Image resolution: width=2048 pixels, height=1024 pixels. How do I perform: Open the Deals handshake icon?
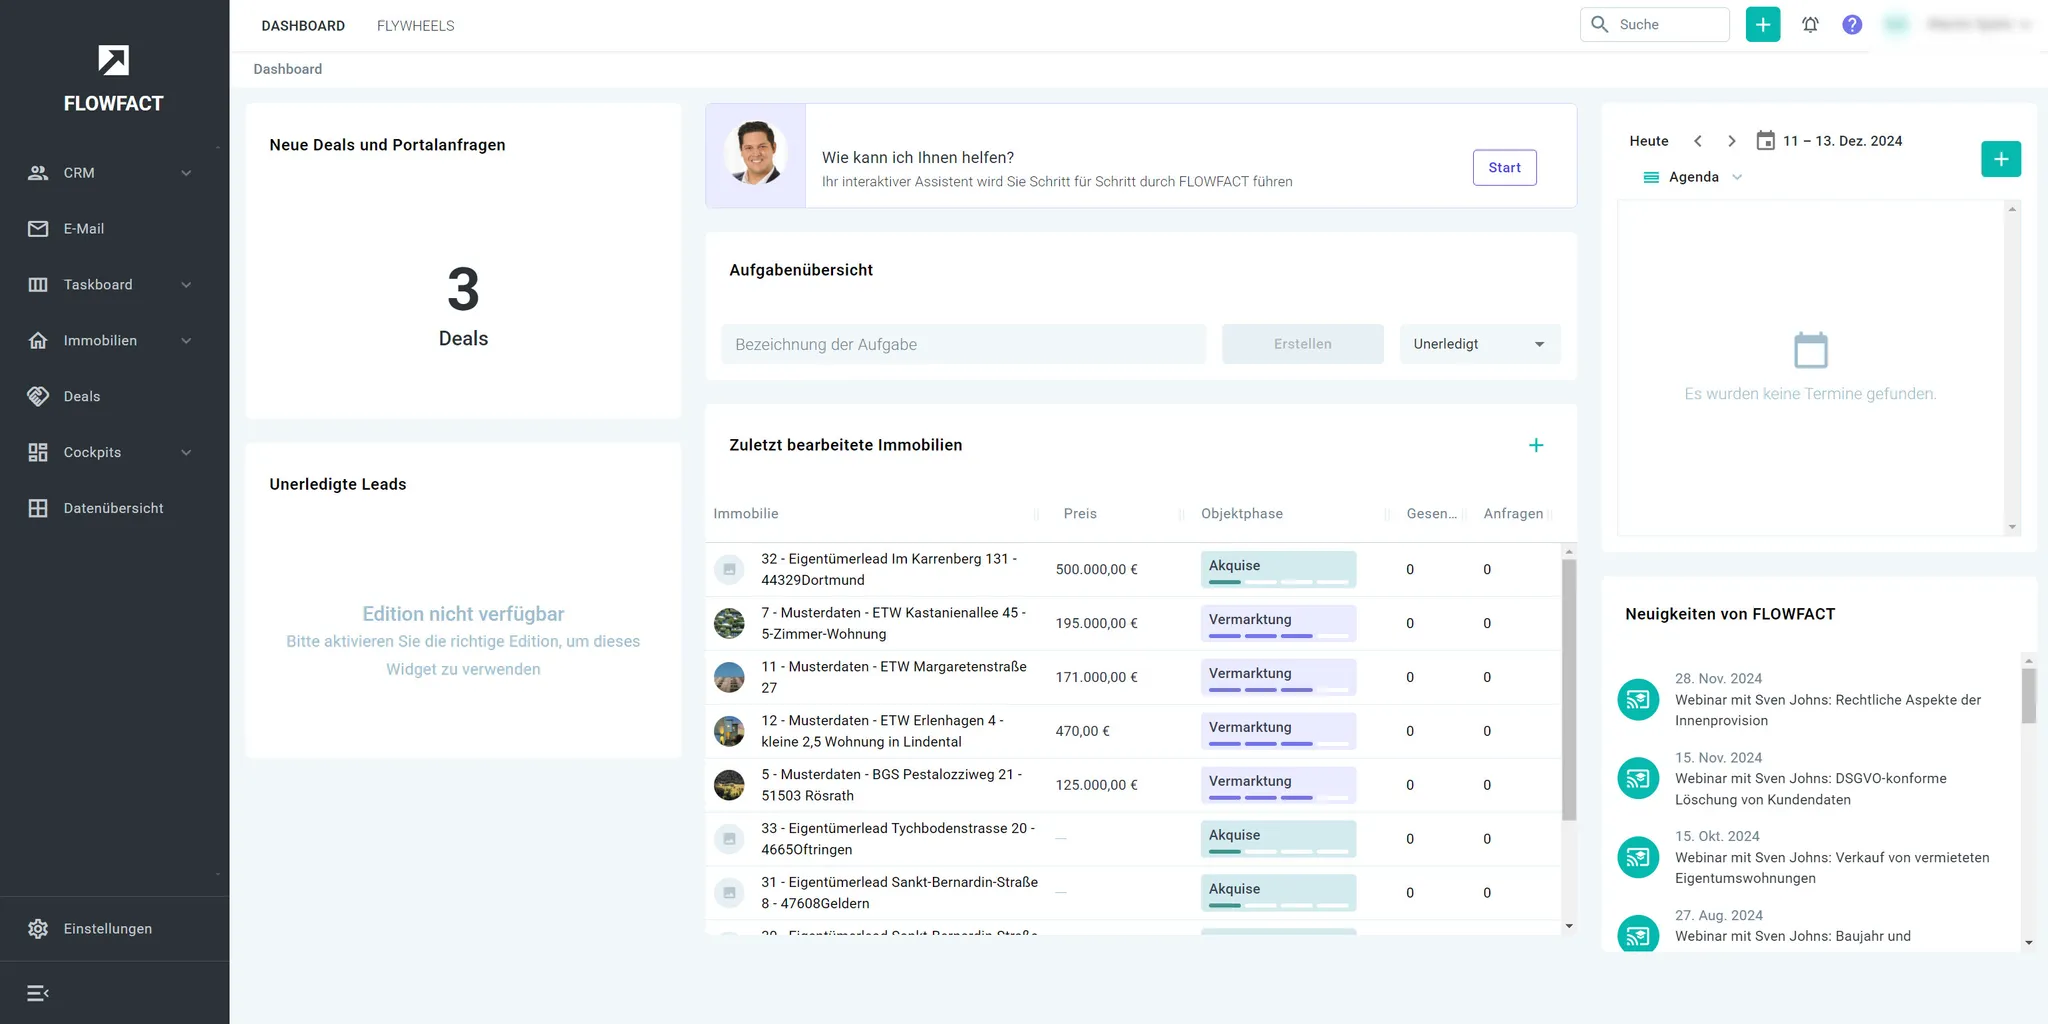pos(38,397)
